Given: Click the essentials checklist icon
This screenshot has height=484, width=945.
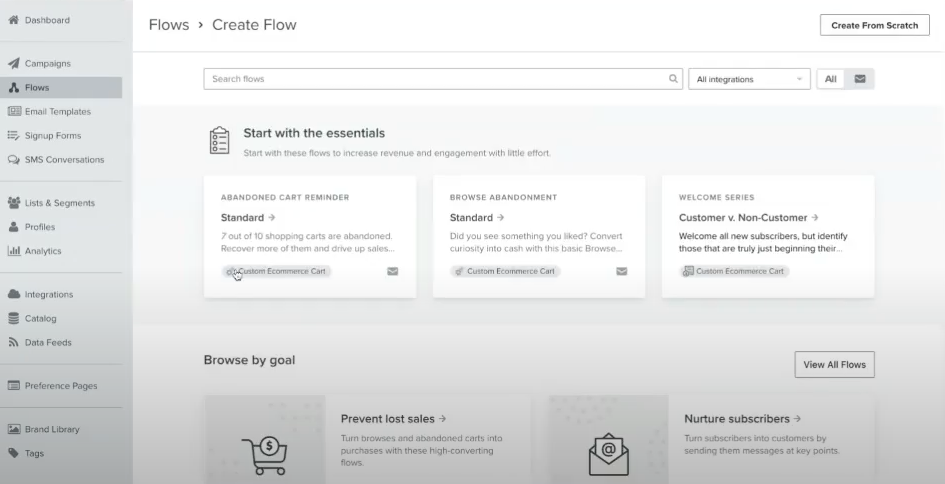Looking at the screenshot, I should point(219,142).
